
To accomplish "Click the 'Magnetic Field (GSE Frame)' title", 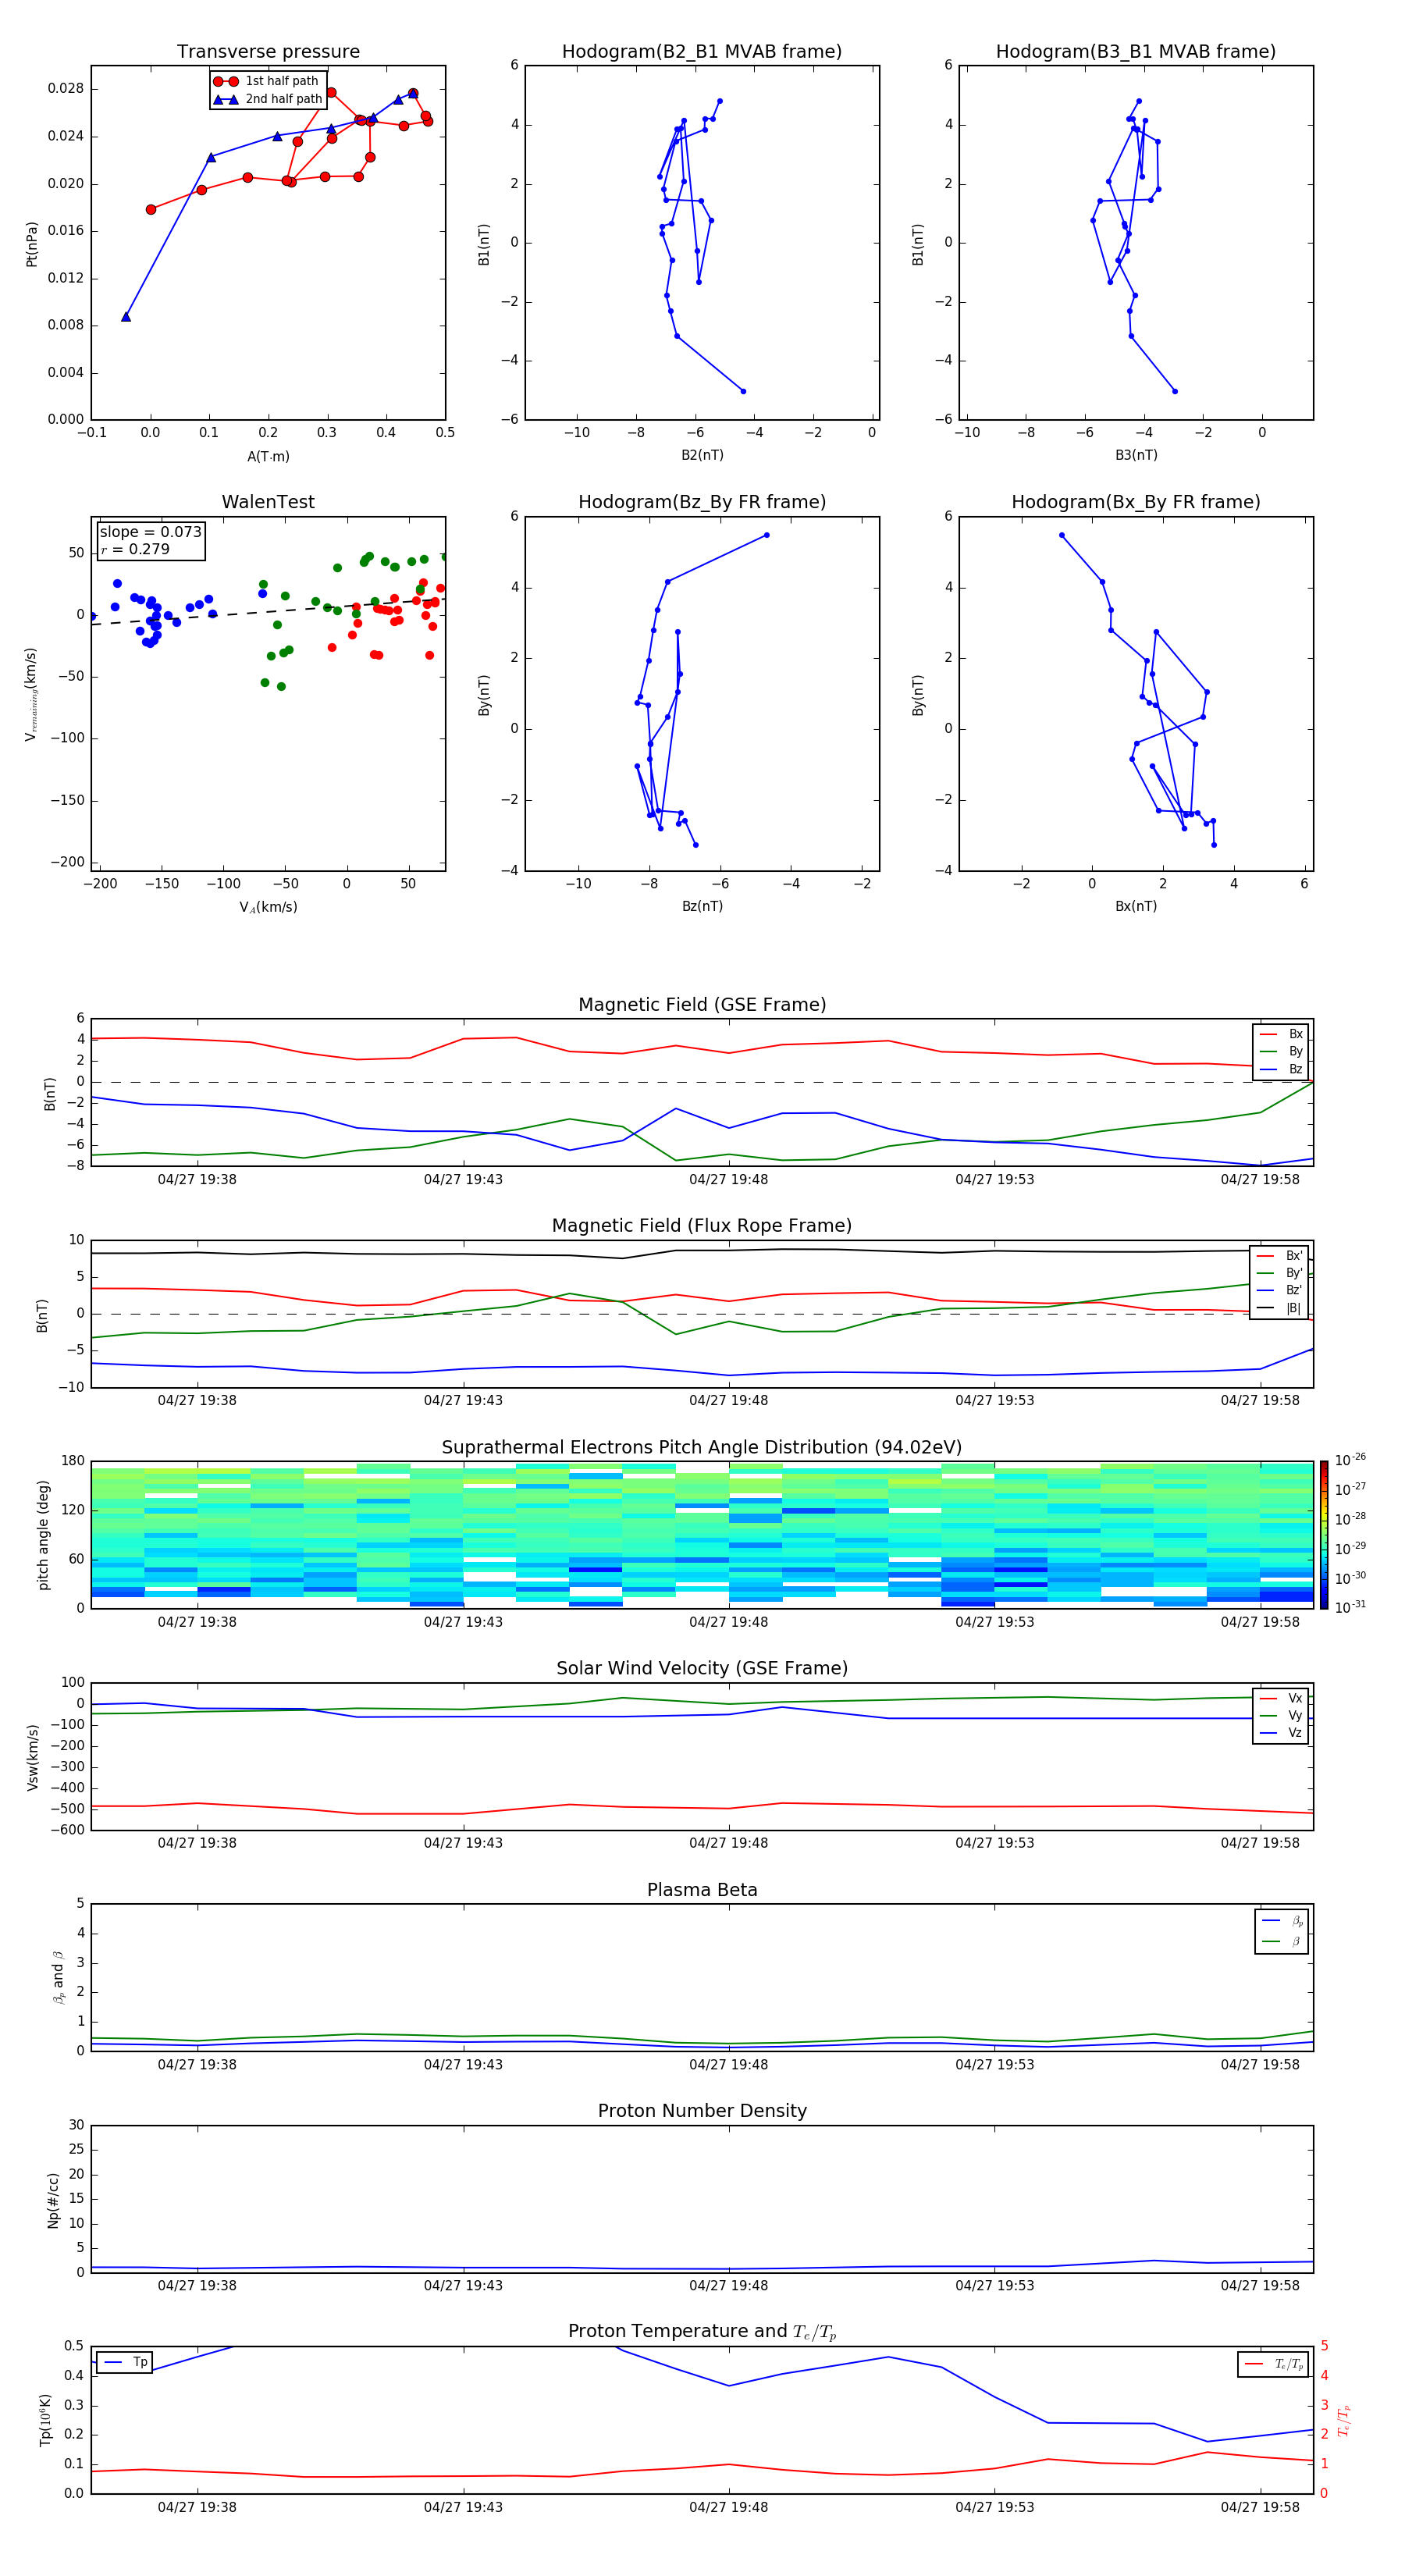I will click(702, 1005).
